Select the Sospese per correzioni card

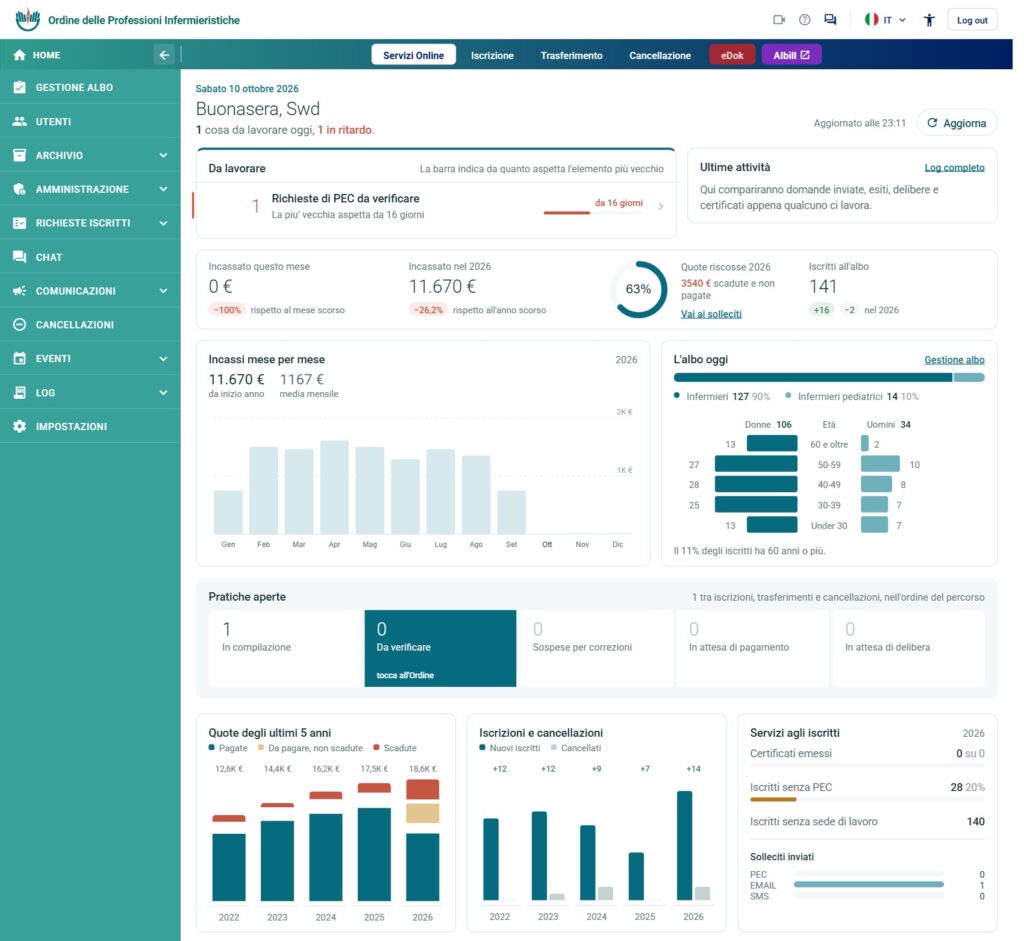595,648
